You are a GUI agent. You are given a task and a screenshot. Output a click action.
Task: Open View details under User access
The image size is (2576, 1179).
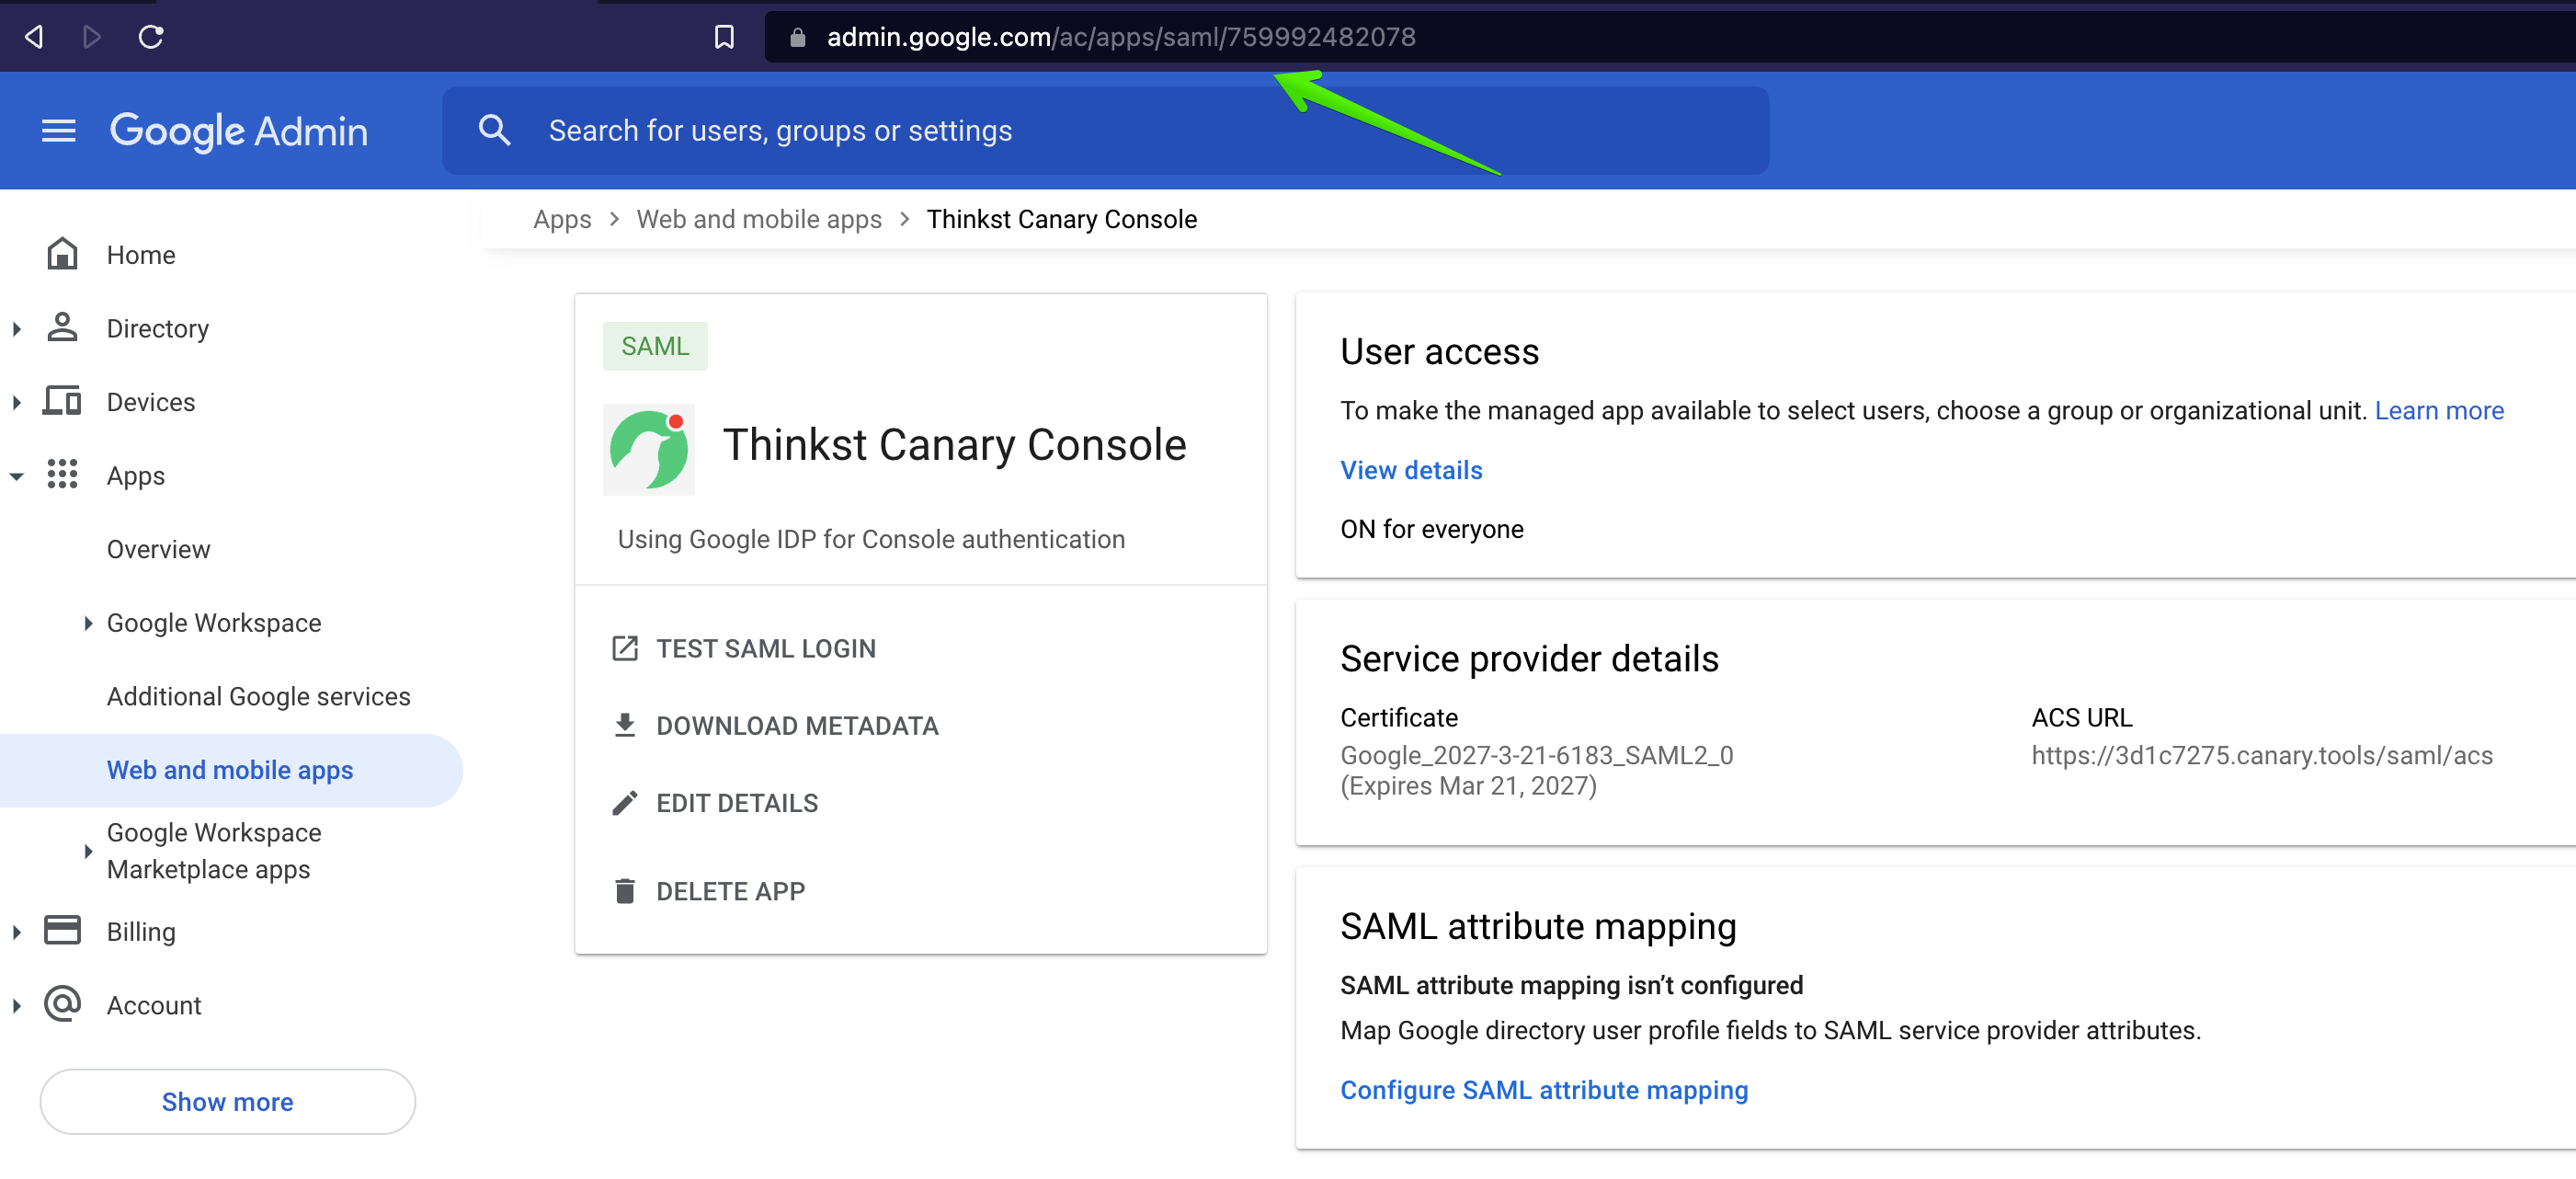1411,470
